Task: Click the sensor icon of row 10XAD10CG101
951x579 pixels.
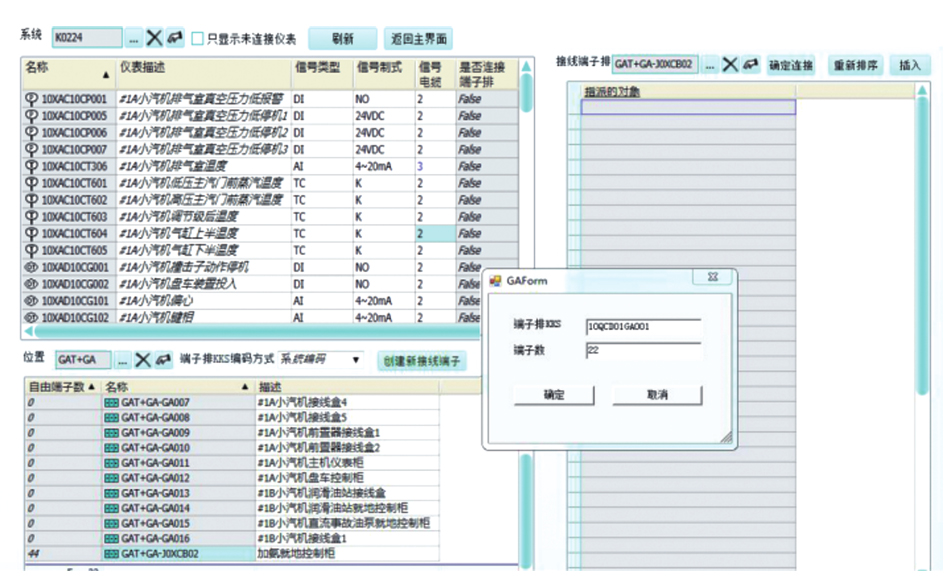Action: 31,301
